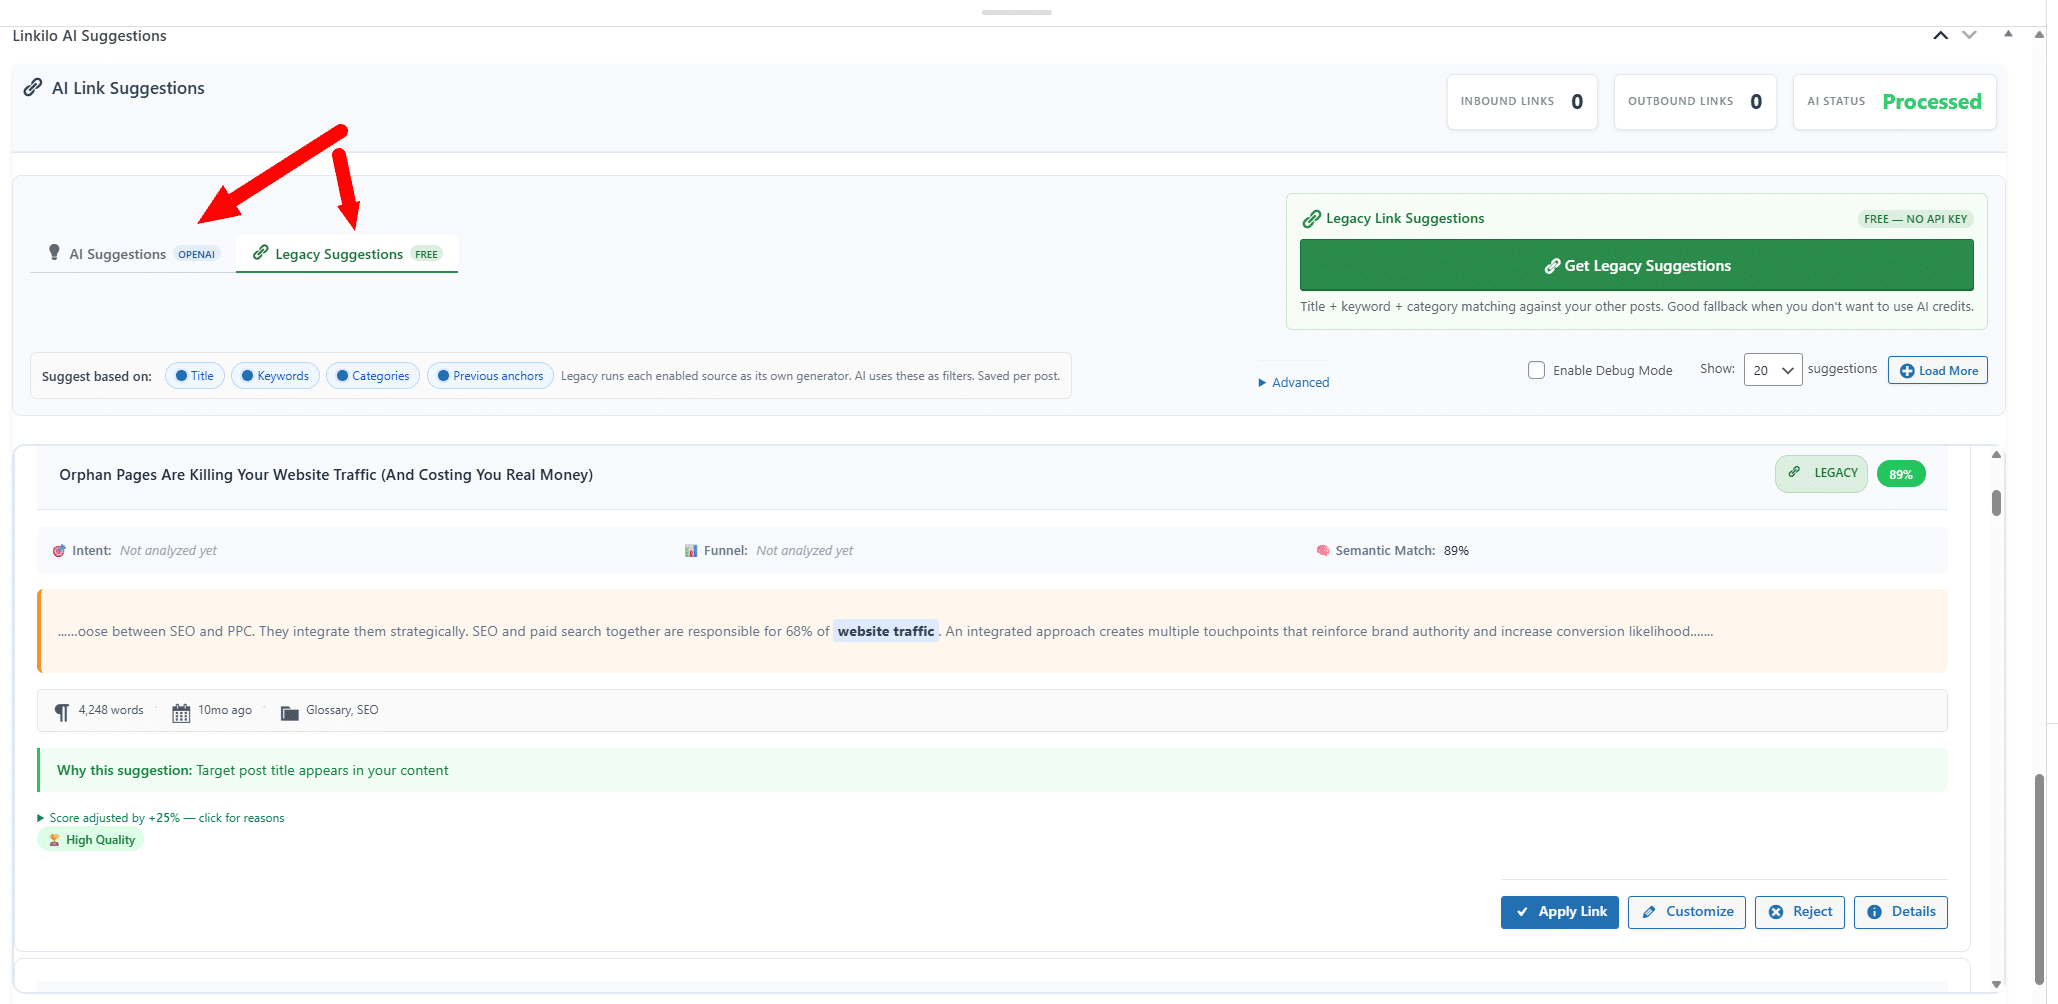Open the Show suggestions count dropdown
Viewport: 2058px width, 1004px height.
pyautogui.click(x=1772, y=370)
